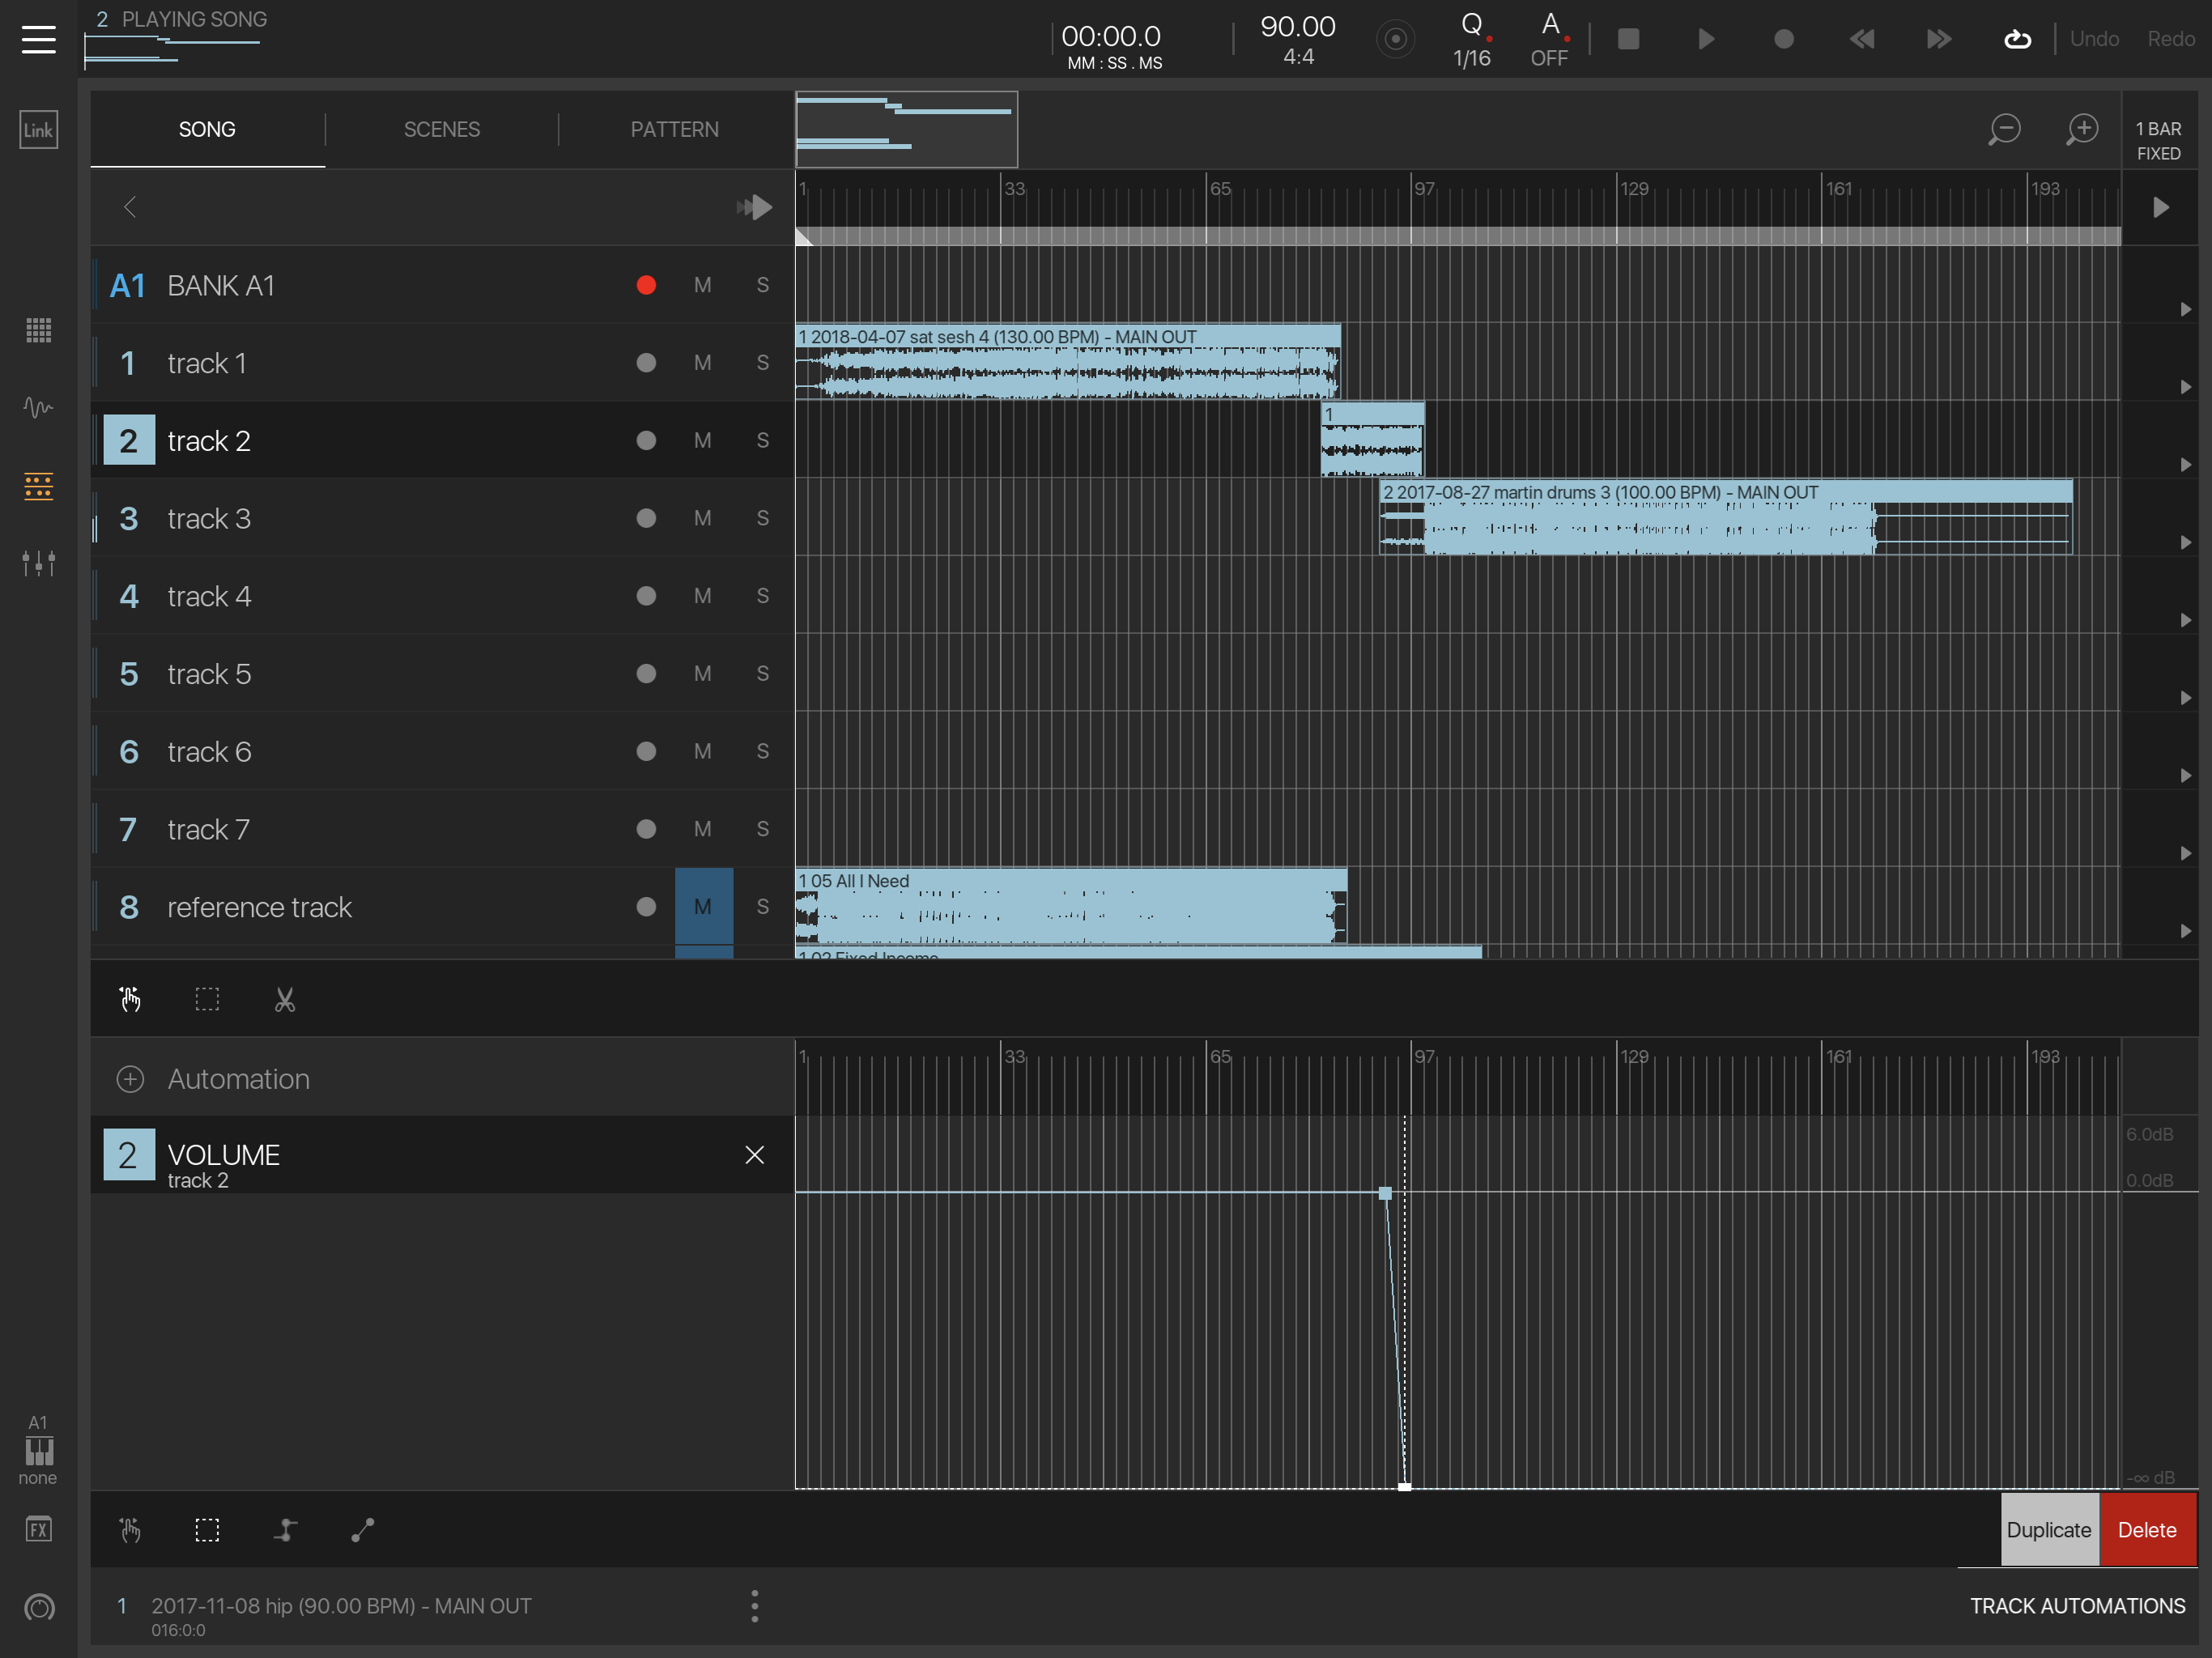This screenshot has width=2212, height=1658.
Task: Select the touch edit tool in song toolbar
Action: pyautogui.click(x=130, y=999)
